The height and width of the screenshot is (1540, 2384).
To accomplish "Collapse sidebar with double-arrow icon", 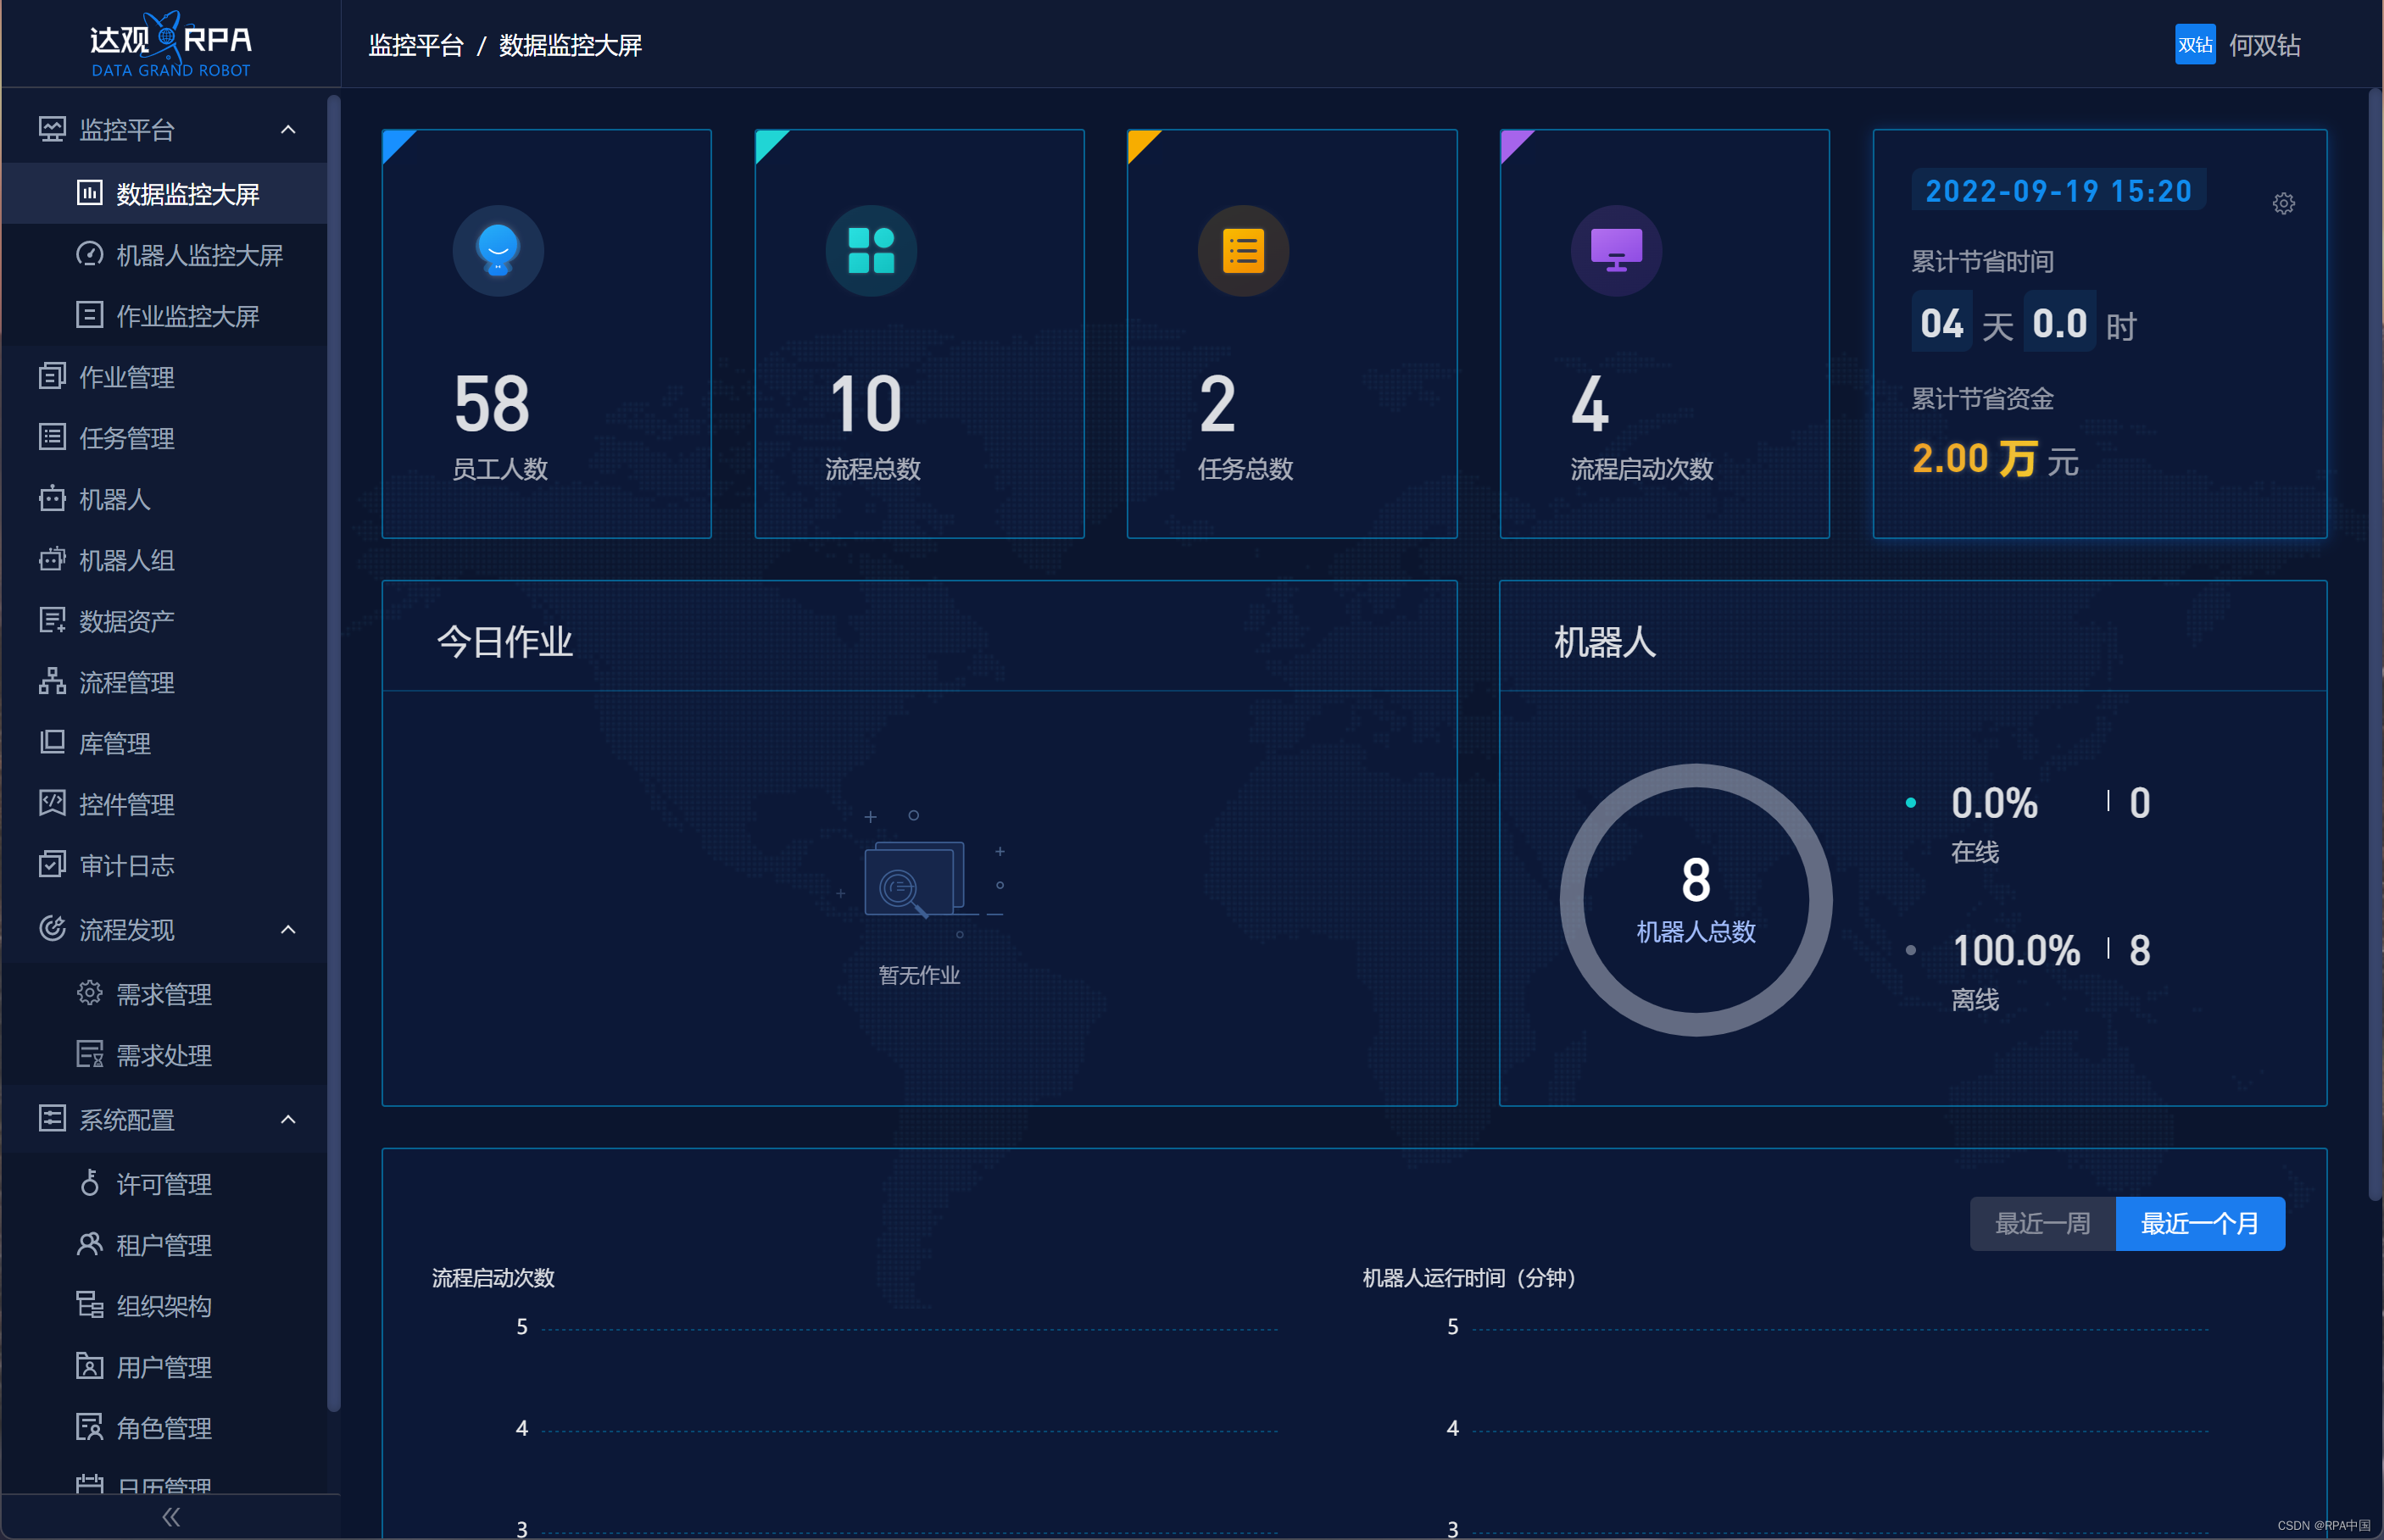I will (171, 1516).
